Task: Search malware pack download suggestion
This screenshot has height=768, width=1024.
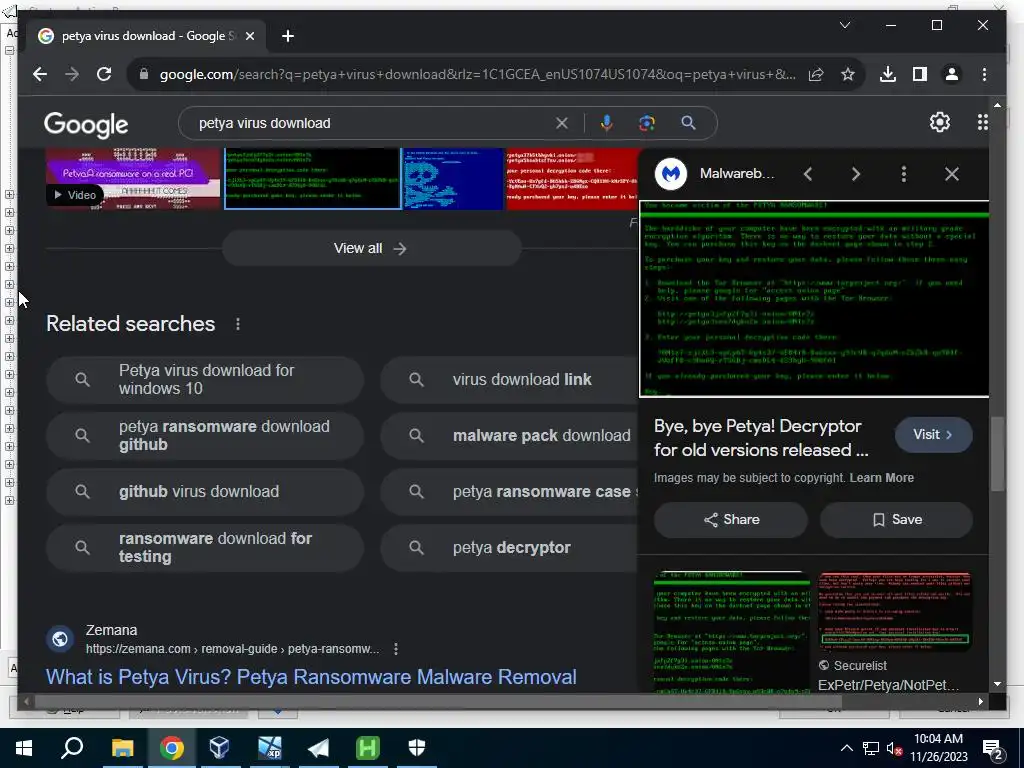Action: (x=509, y=436)
